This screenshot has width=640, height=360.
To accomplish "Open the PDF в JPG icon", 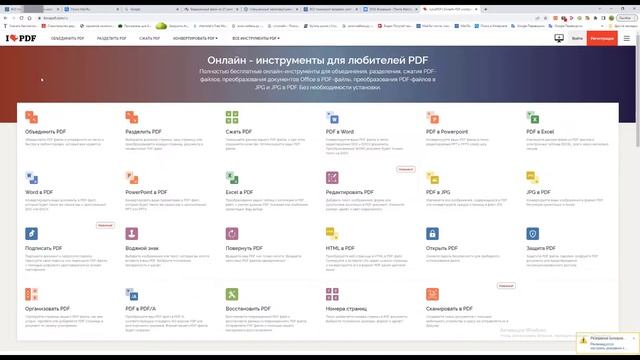I will (x=432, y=178).
